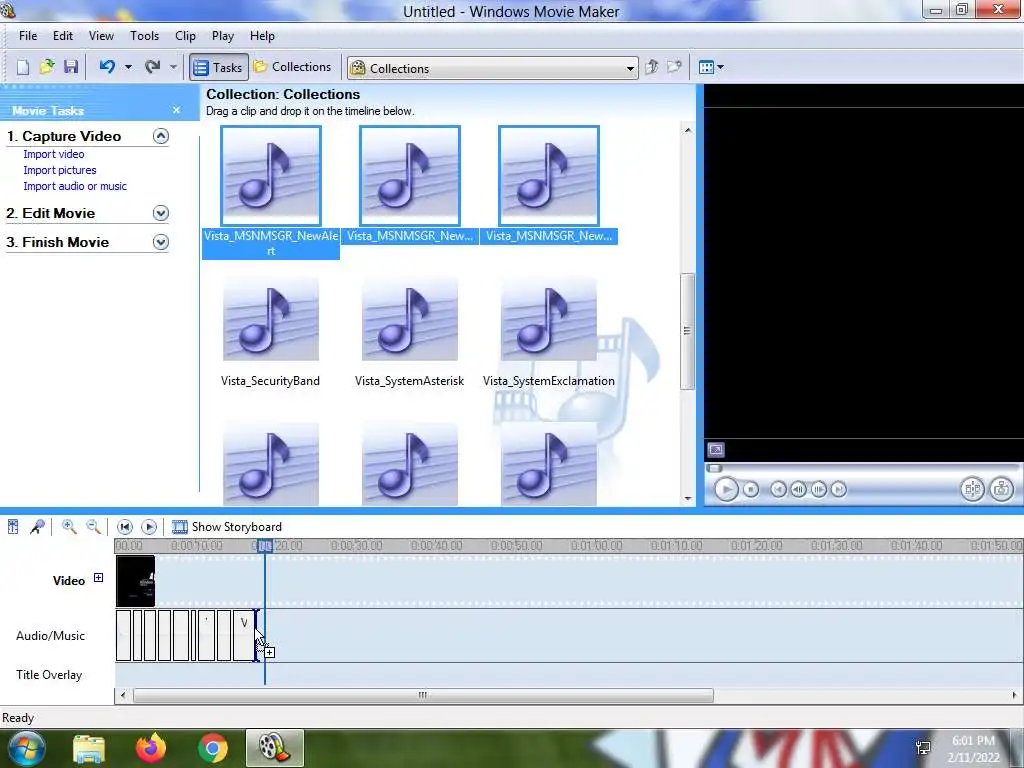Open the Play menu
The width and height of the screenshot is (1024, 768).
coord(223,36)
